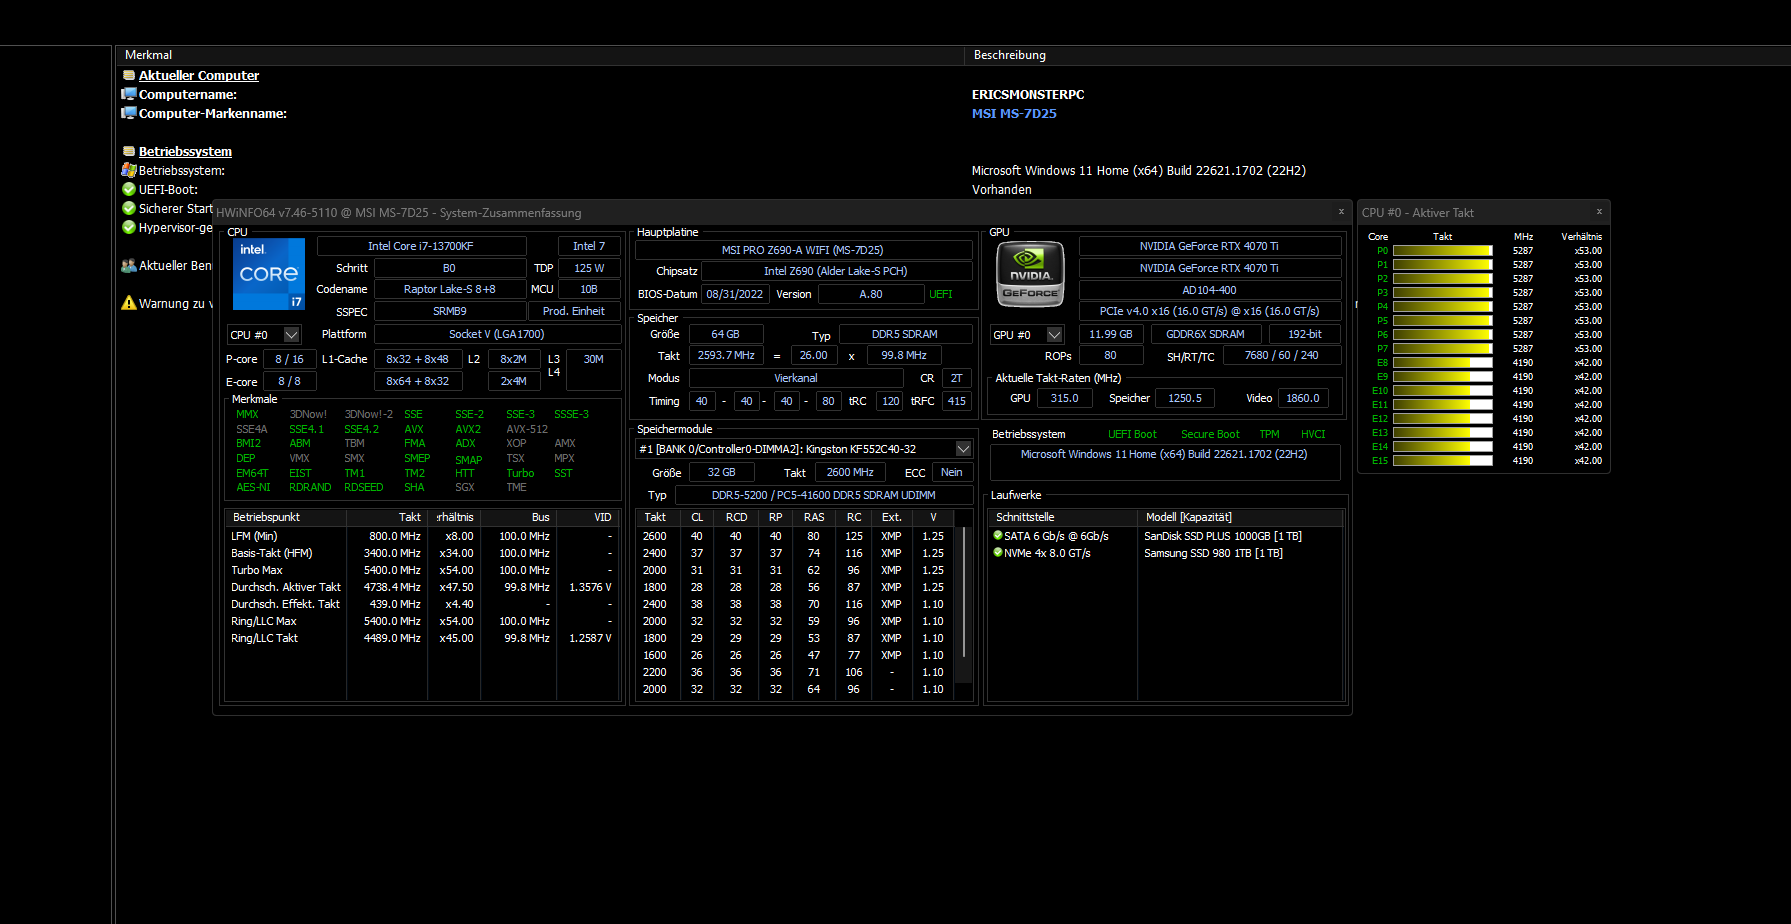Click the Socket V (LGA1700) platform field

[497, 334]
